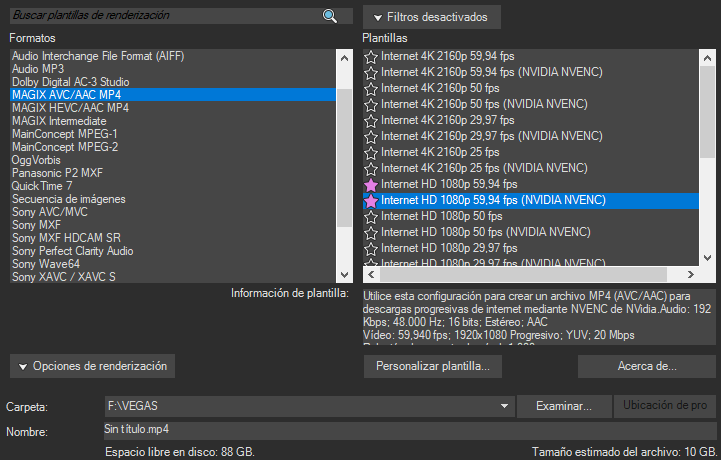Screen dimensions: 721x460
Task: Toggle favorite star for Internet HD 1080p 50 fps
Action: [x=371, y=217]
